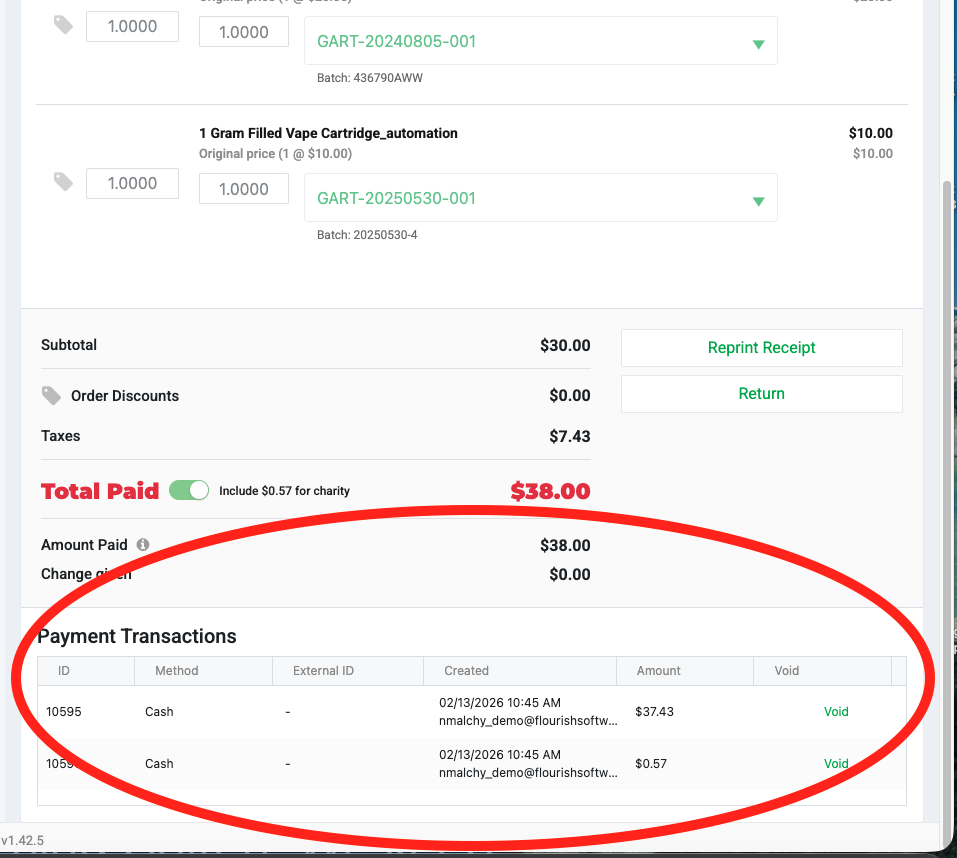The image size is (957, 858).
Task: Click the tag icon beside the vape cartridge quantity
Action: (62, 182)
